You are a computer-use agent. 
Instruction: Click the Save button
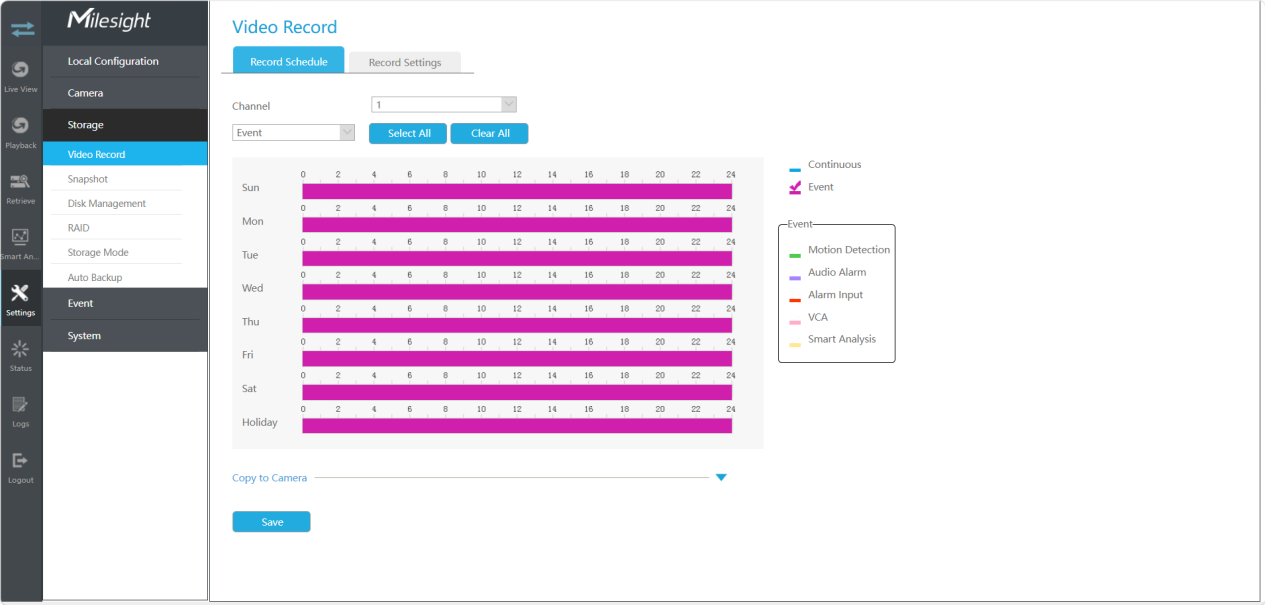272,522
